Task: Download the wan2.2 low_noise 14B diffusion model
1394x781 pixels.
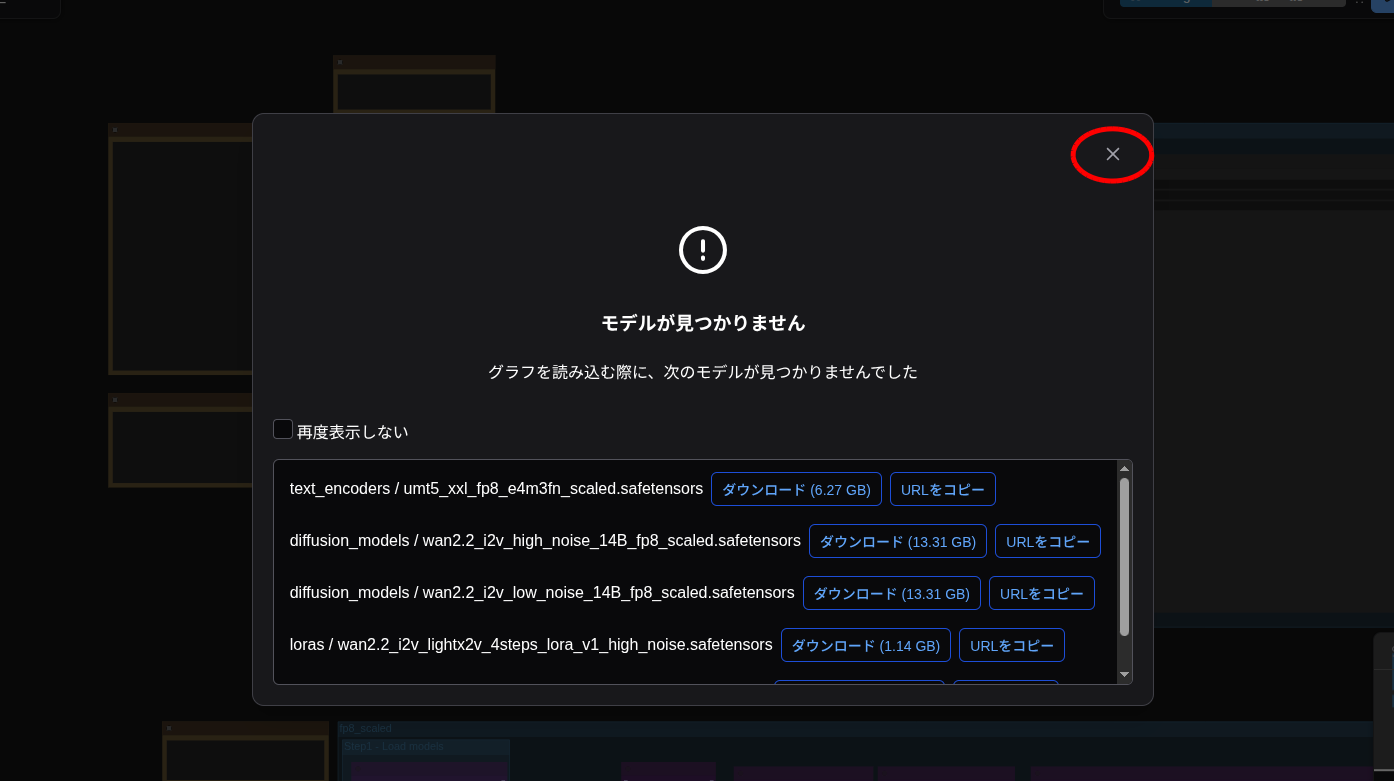Action: click(891, 594)
